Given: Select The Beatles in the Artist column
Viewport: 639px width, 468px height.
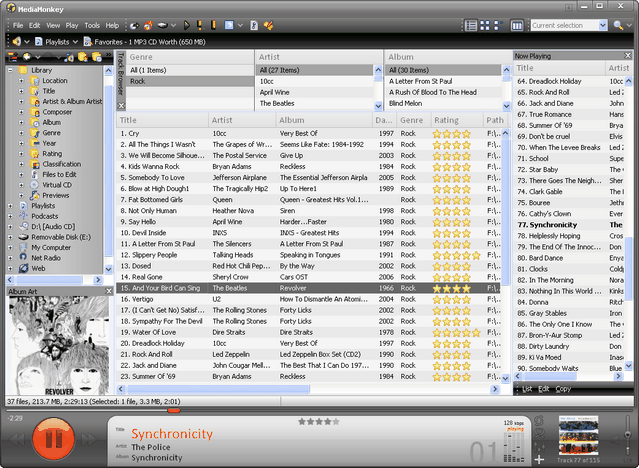Looking at the screenshot, I should pos(315,103).
